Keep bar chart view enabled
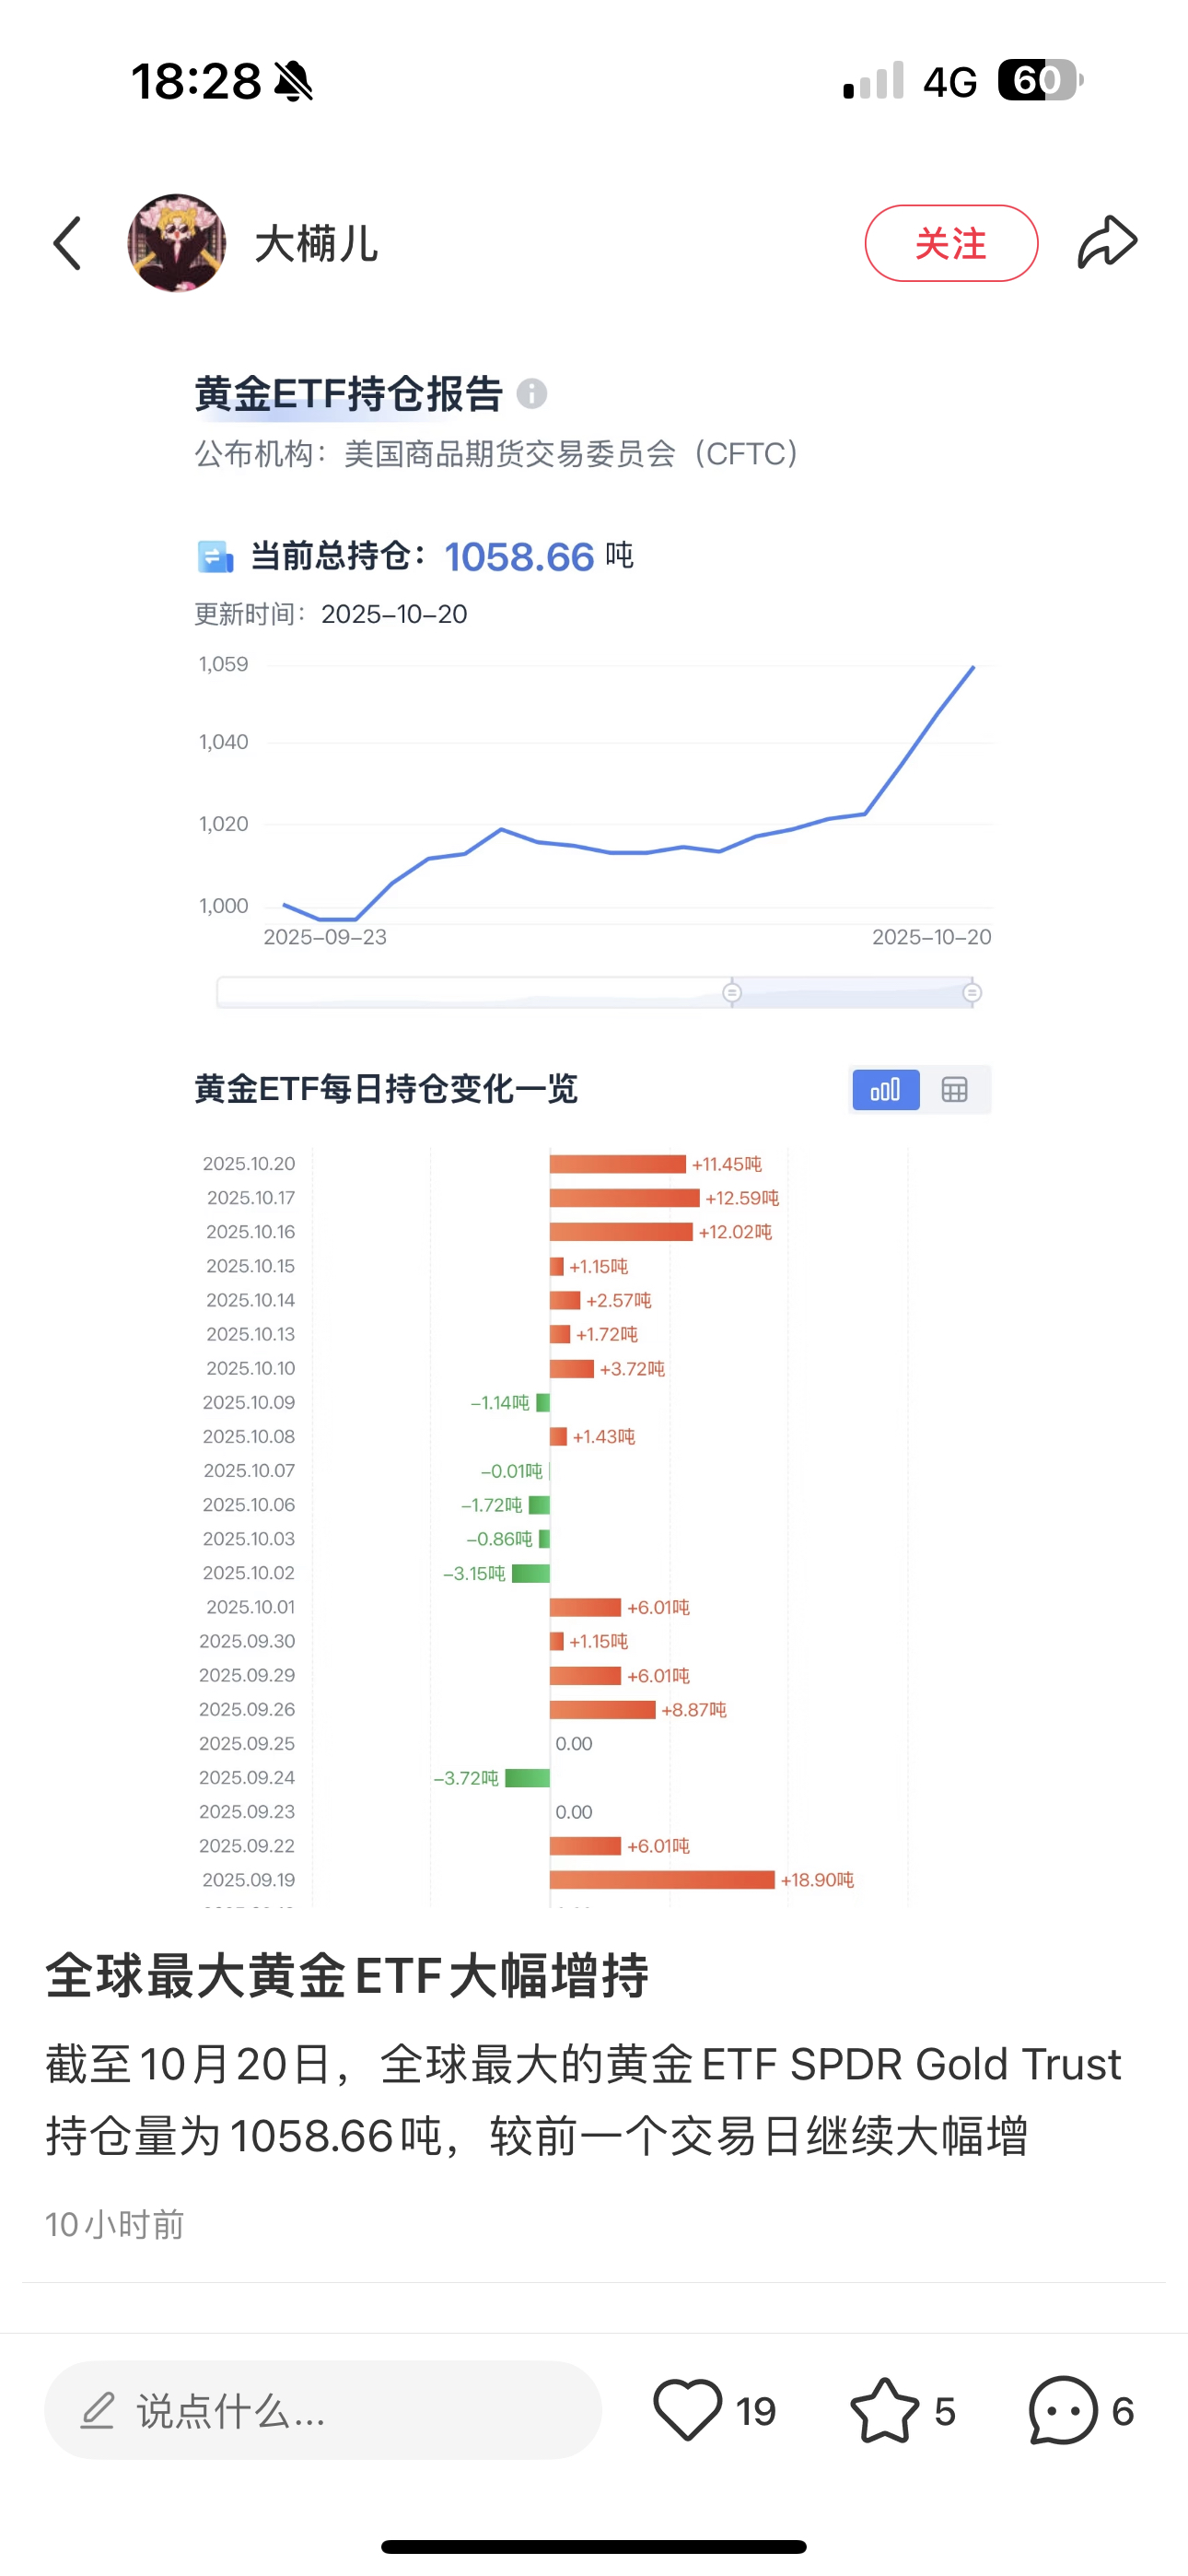The height and width of the screenshot is (2576, 1188). tap(884, 1089)
